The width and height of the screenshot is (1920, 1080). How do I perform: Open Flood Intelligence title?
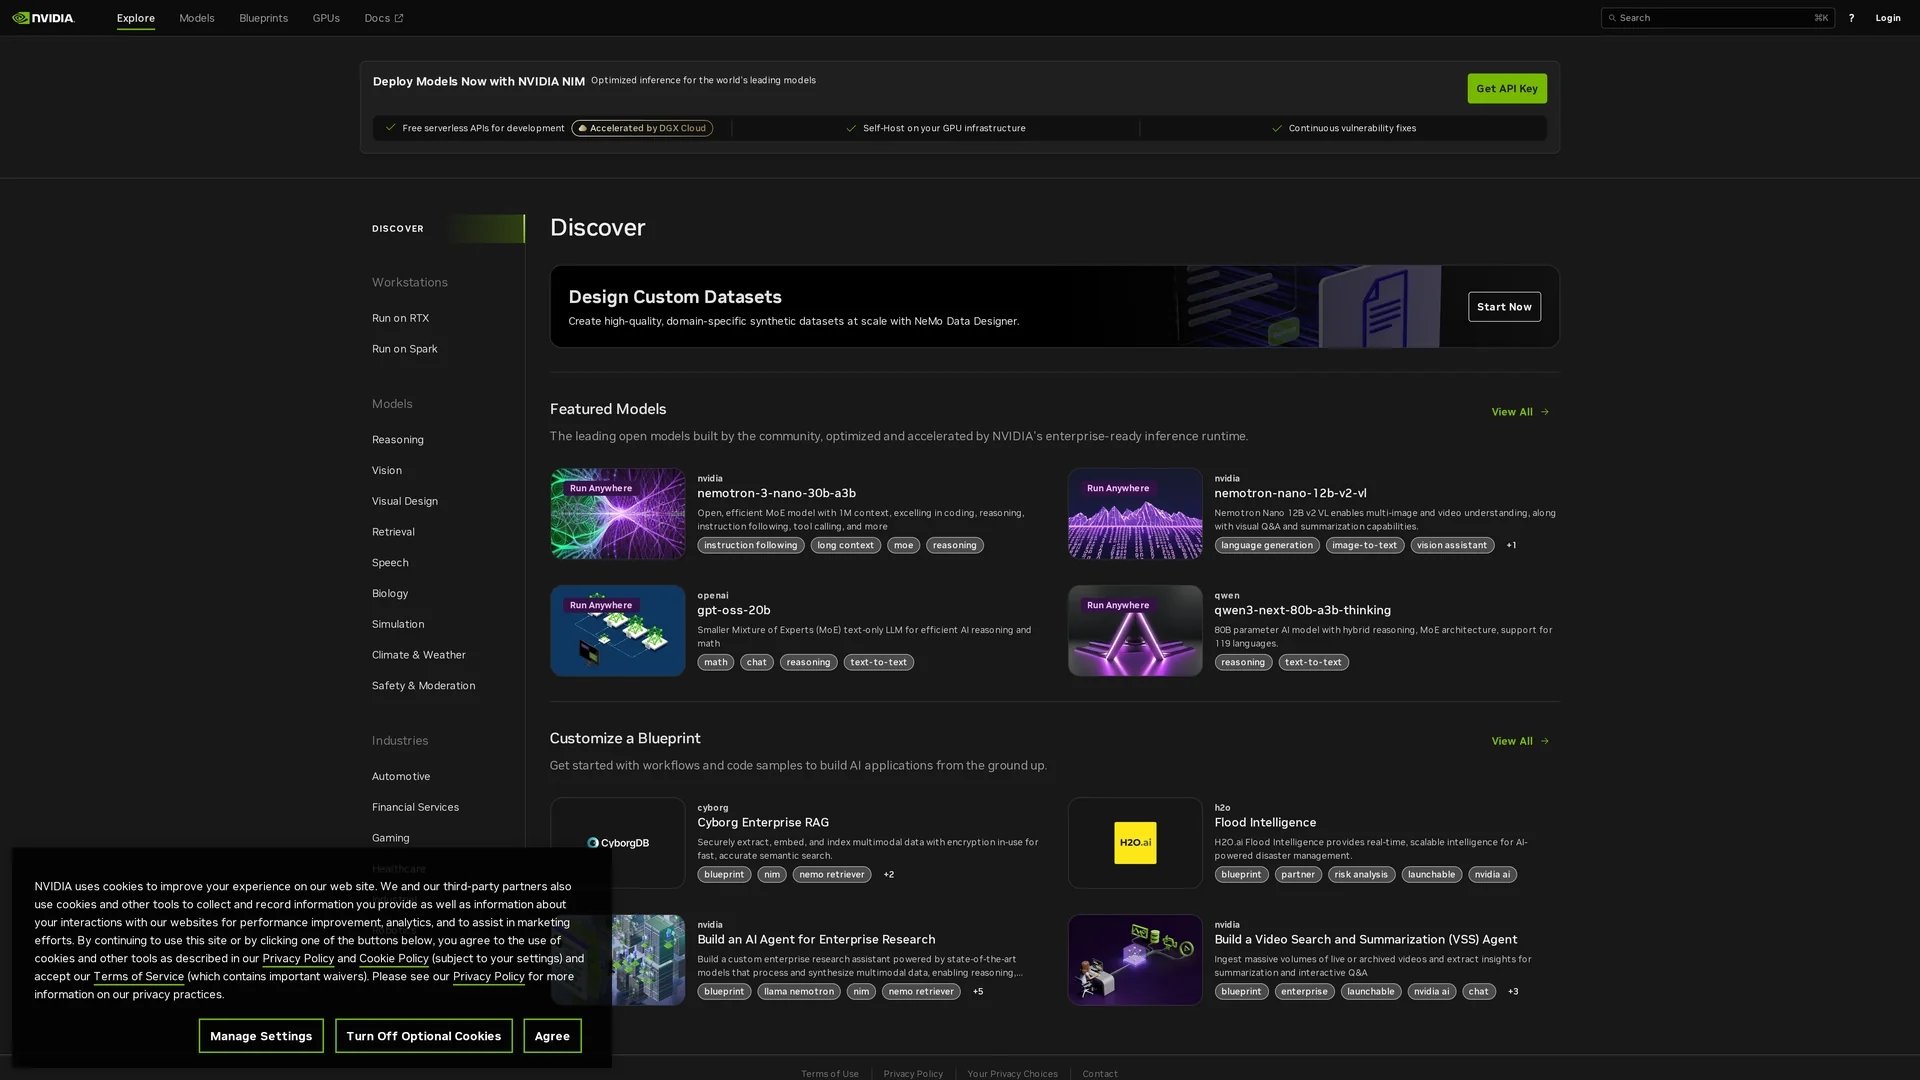click(1265, 822)
